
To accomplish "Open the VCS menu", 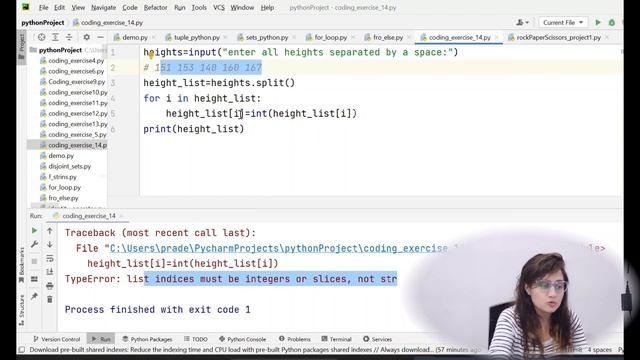I will 219,7.
